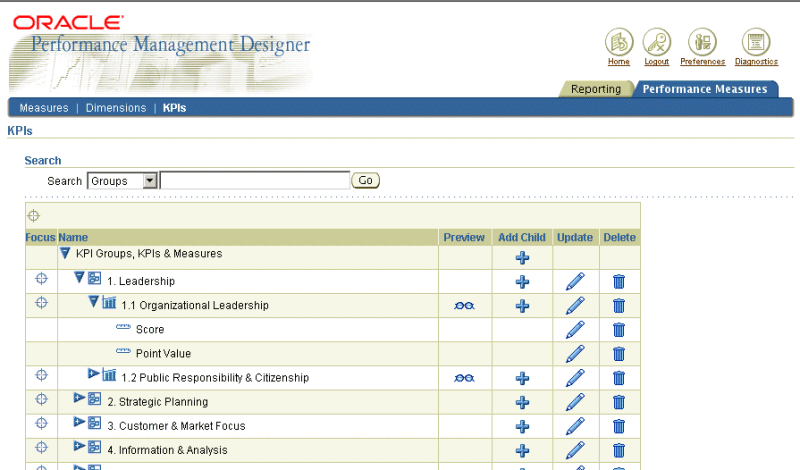Focus on the 2. Strategic Planning row
The height and width of the screenshot is (470, 800).
click(x=41, y=399)
